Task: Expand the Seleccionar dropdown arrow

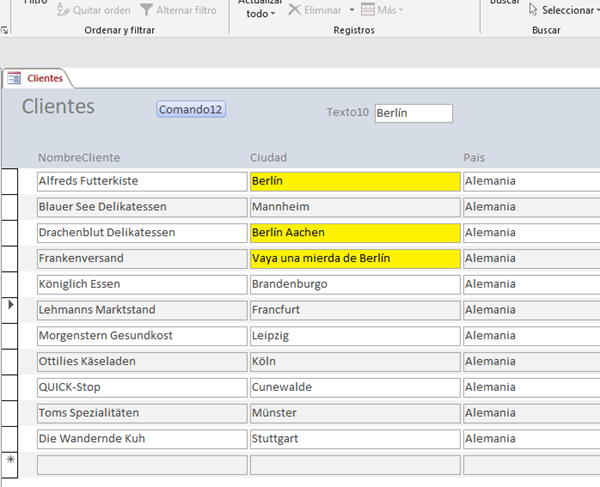Action: [x=597, y=10]
